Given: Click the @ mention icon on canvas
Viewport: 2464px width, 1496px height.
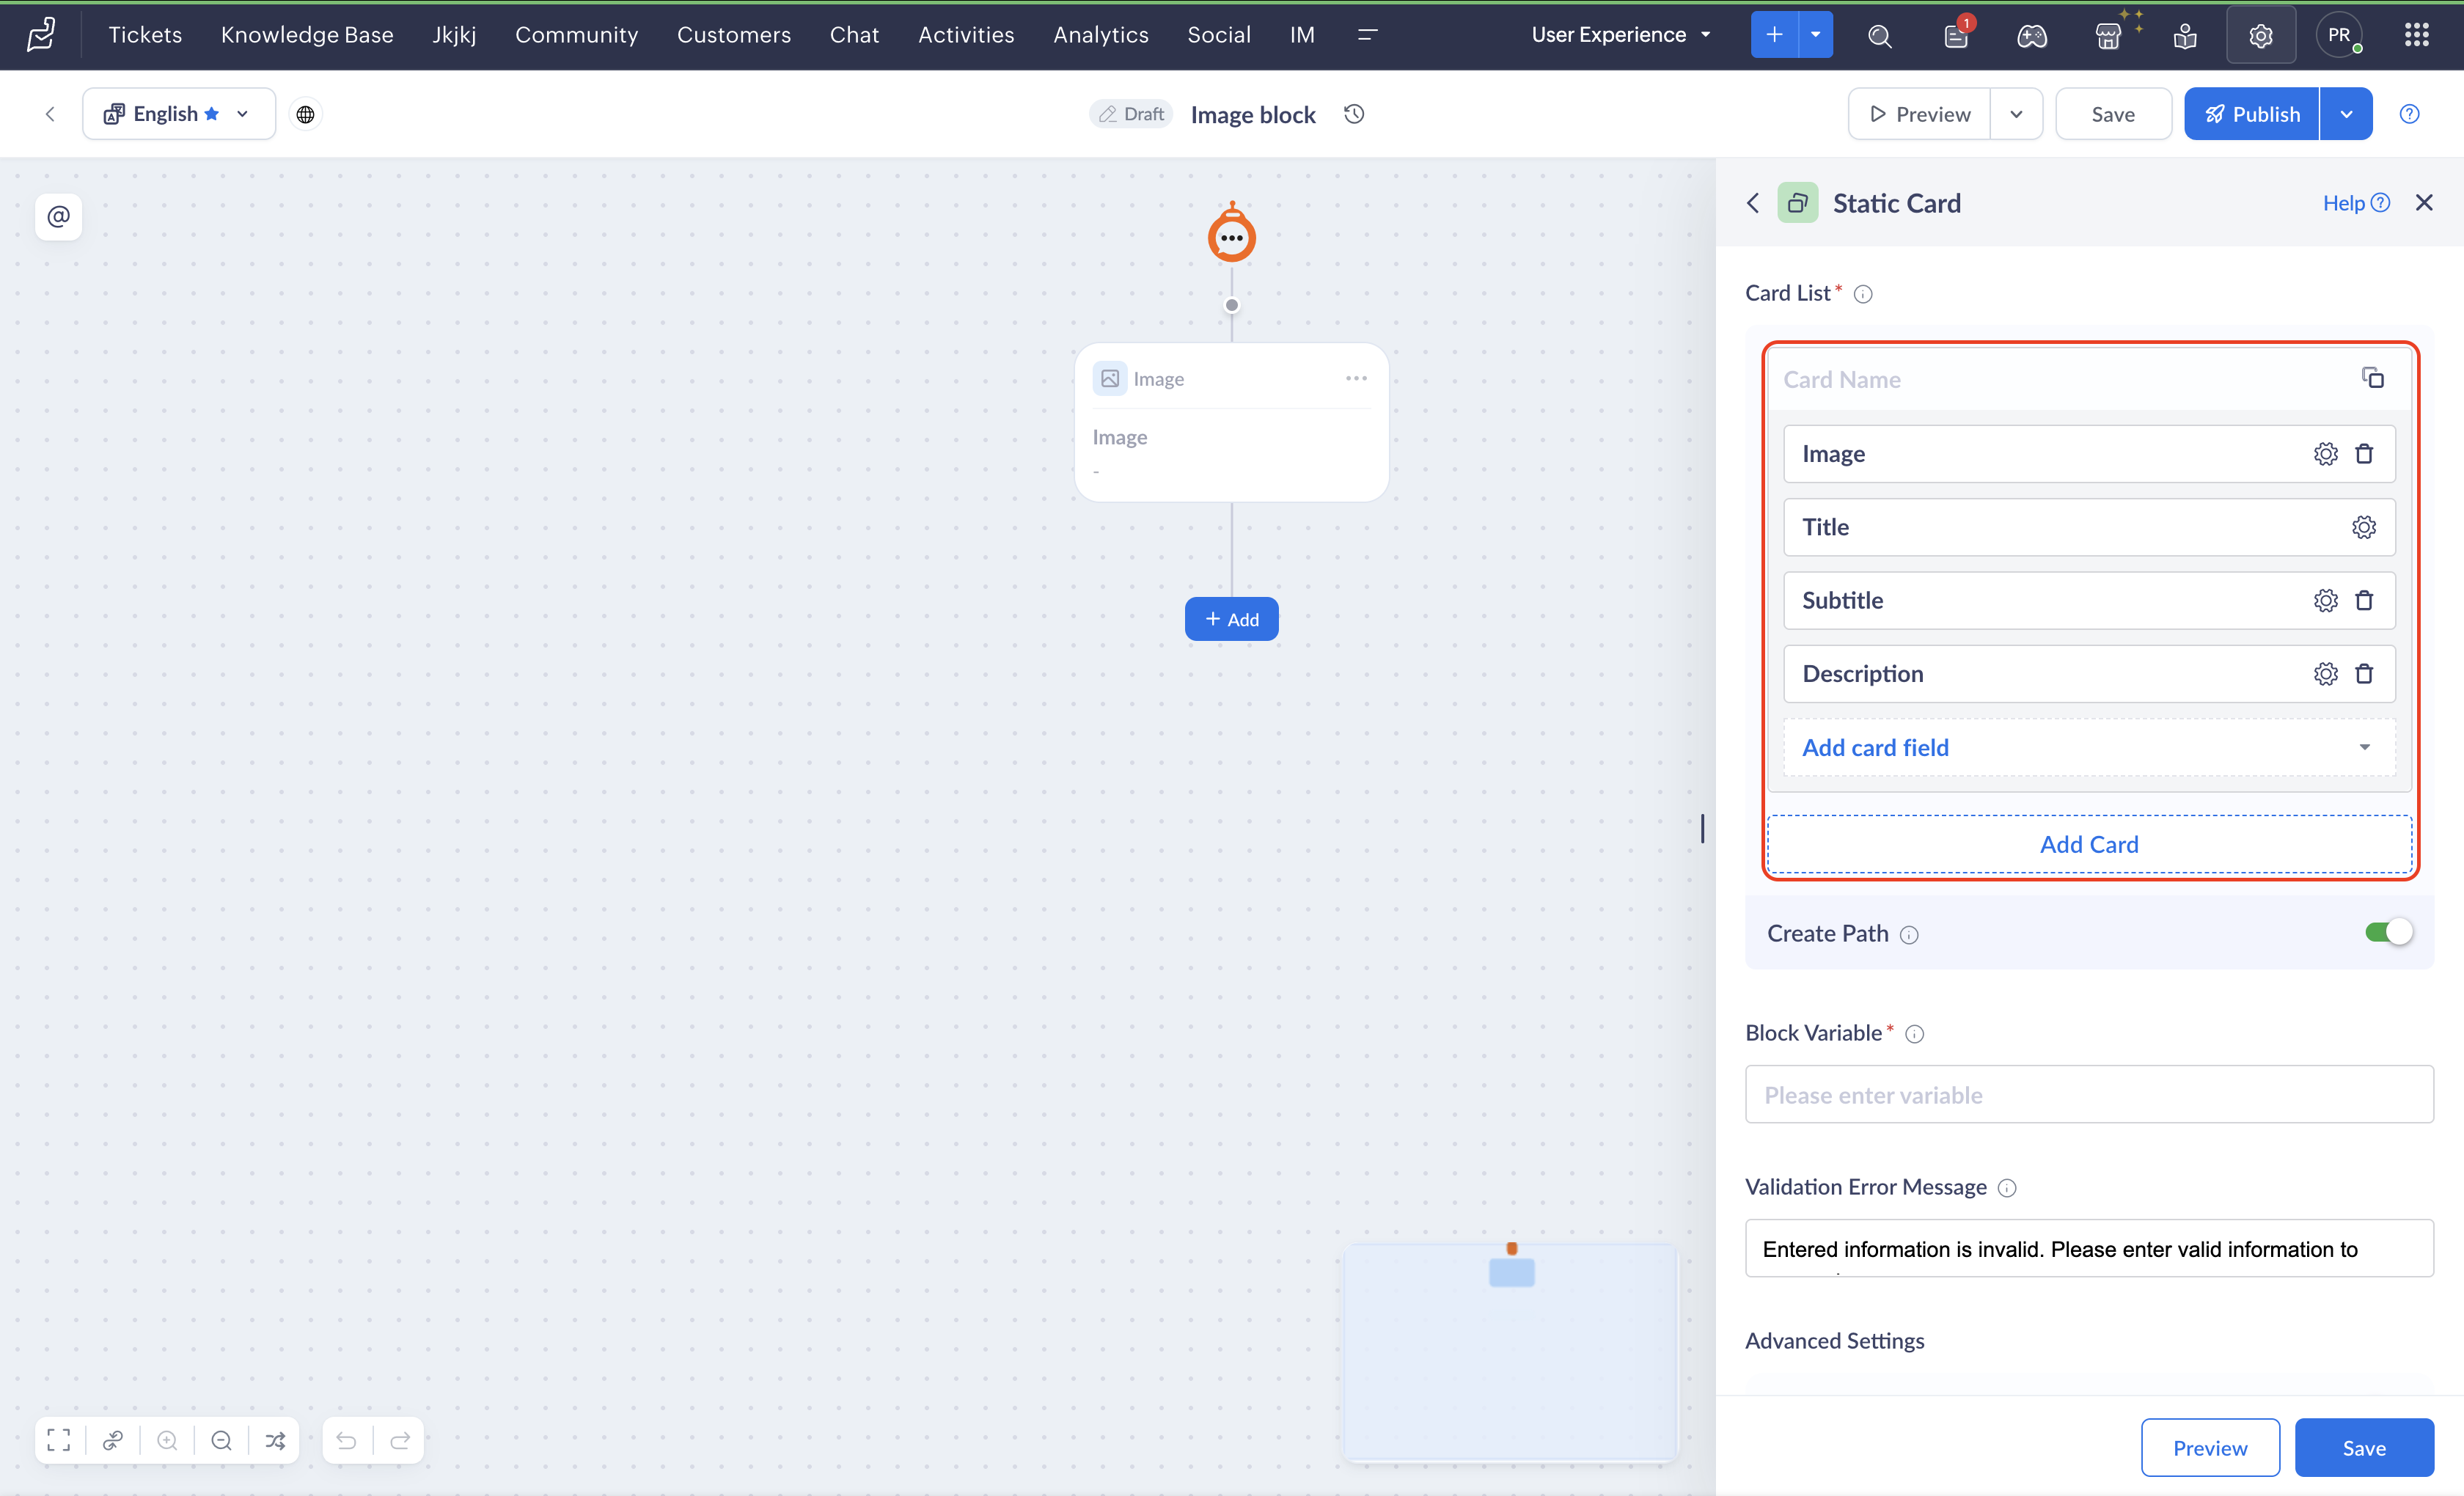Looking at the screenshot, I should click(59, 216).
